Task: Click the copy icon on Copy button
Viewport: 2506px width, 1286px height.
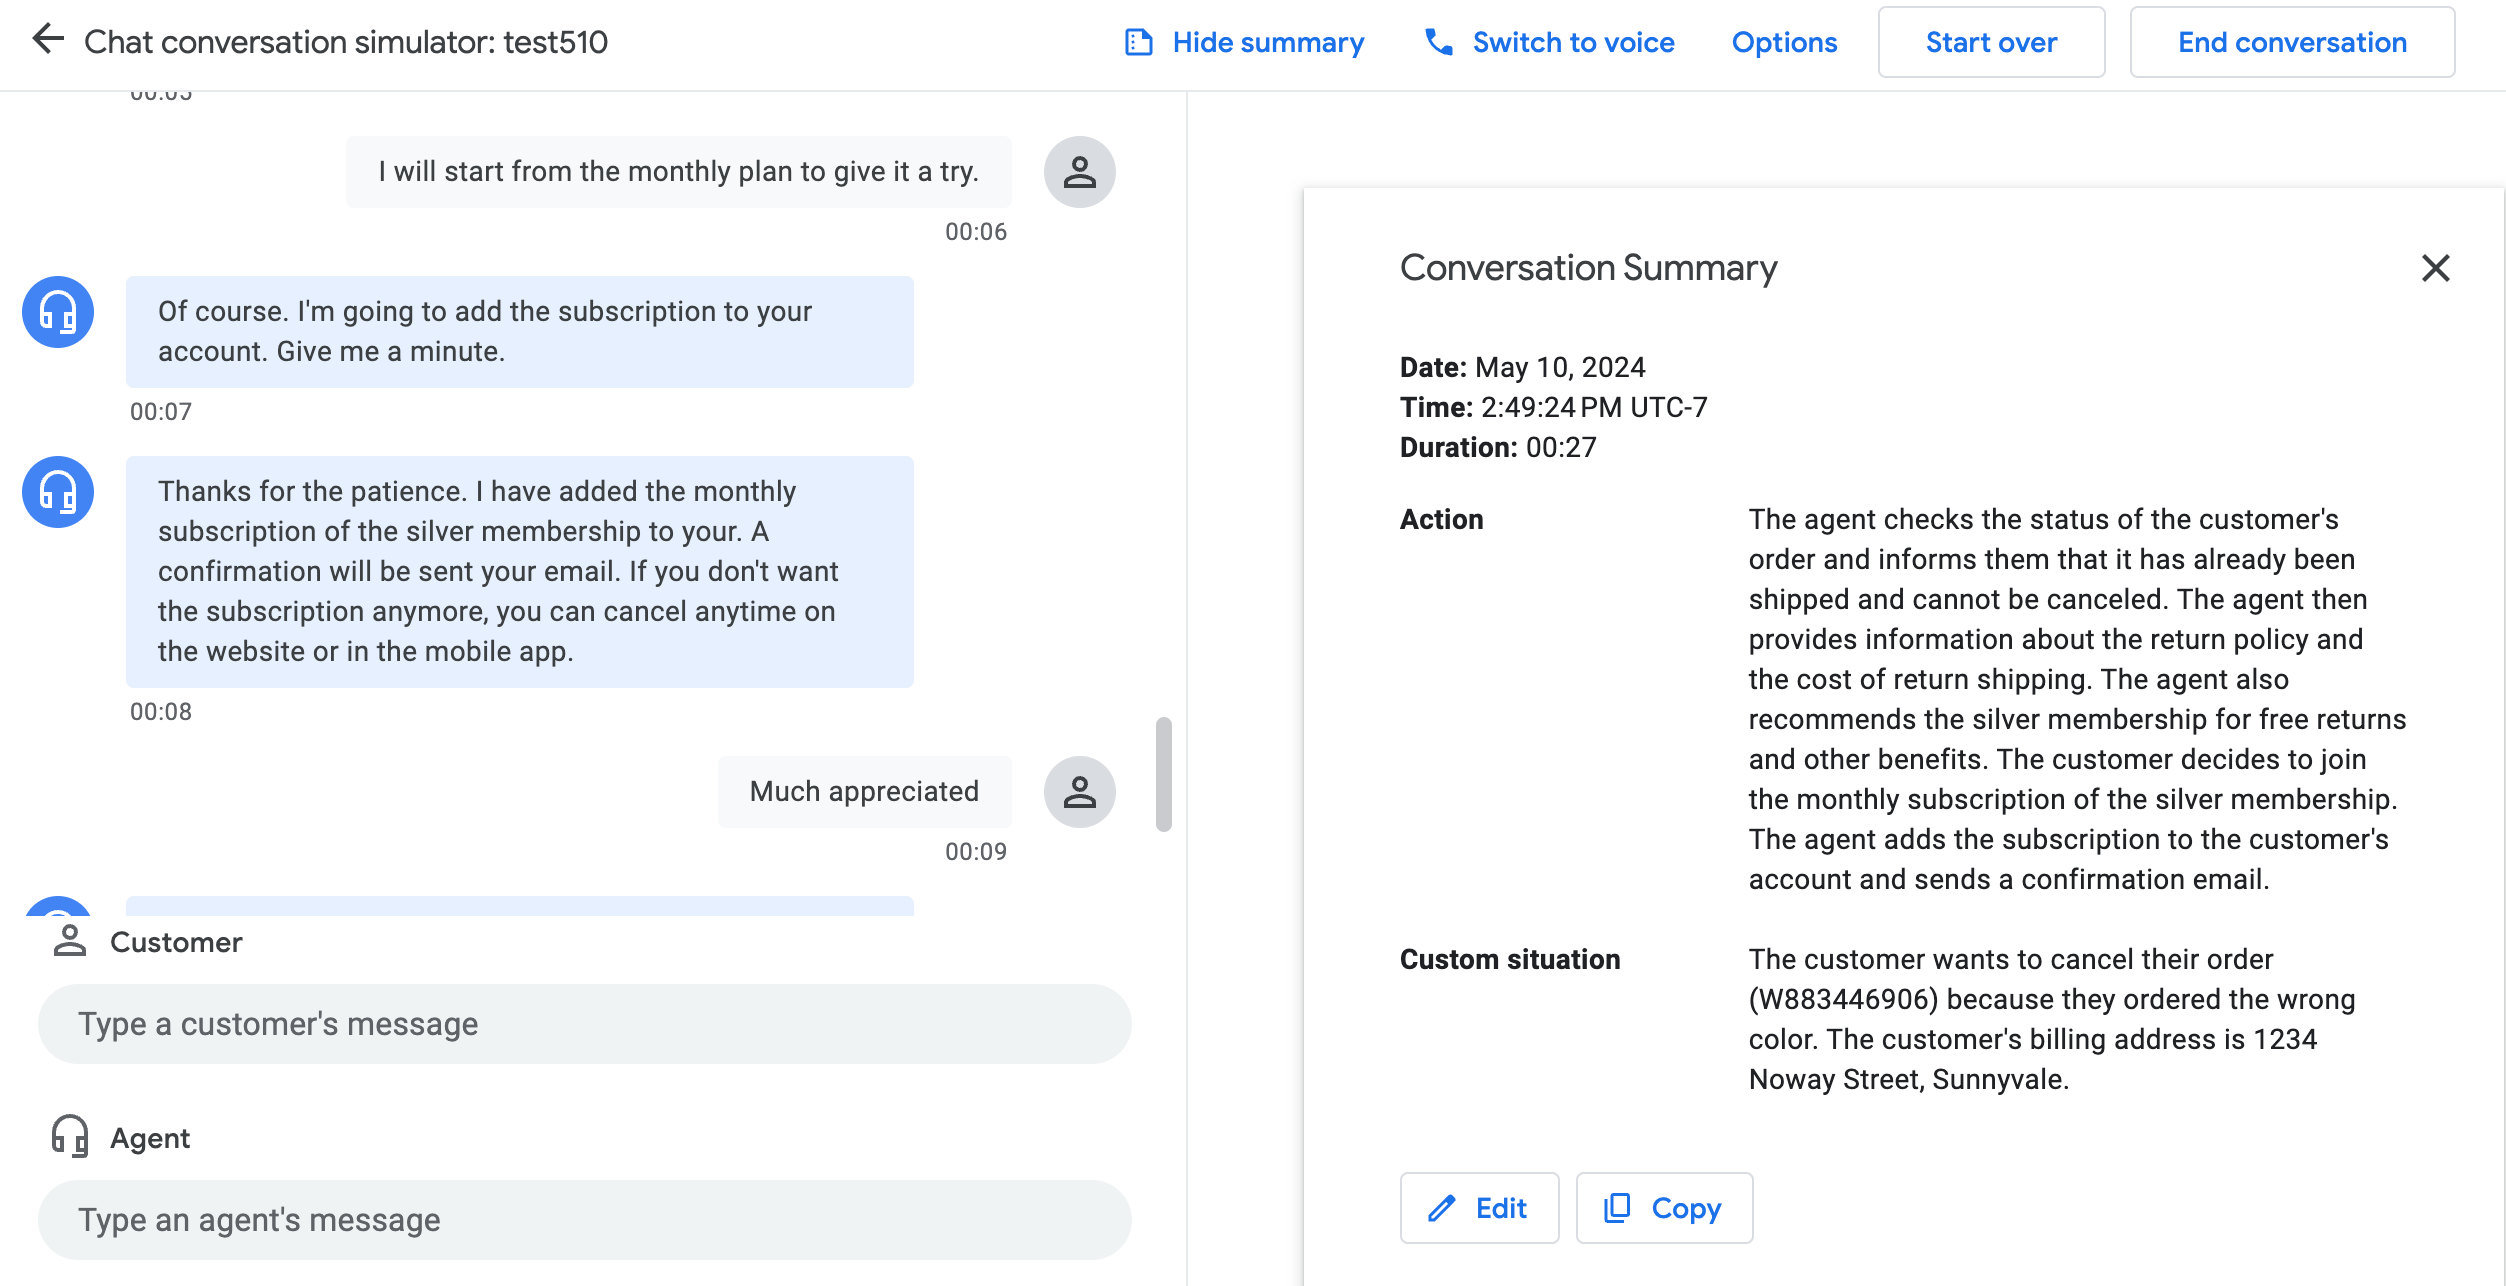Action: pyautogui.click(x=1617, y=1208)
